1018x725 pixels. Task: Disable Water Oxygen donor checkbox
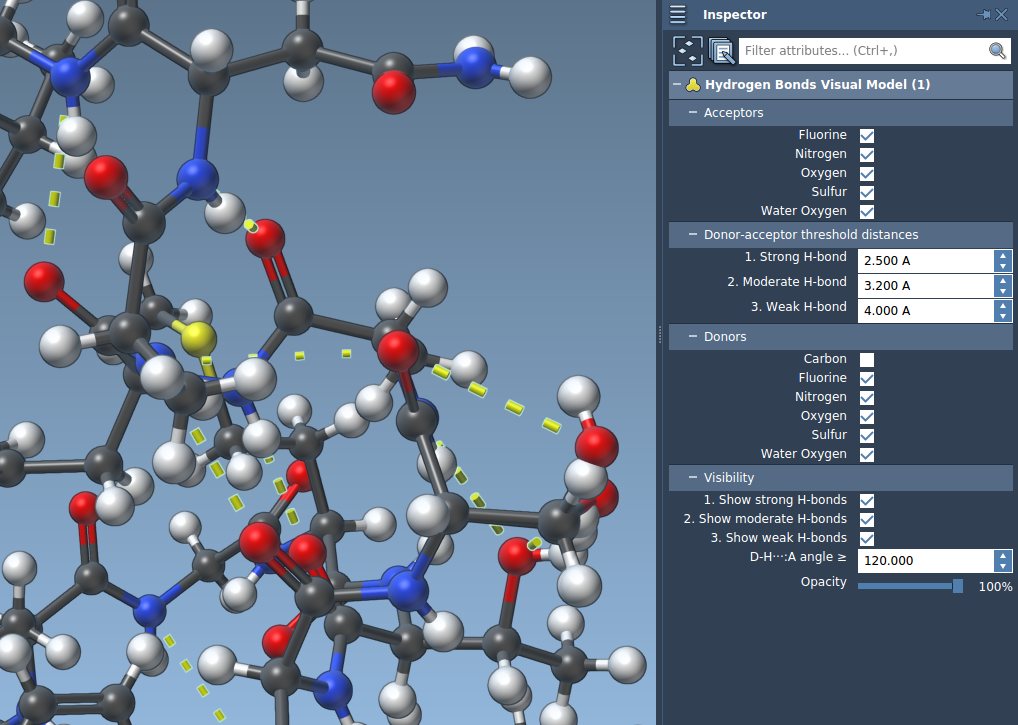click(x=867, y=454)
